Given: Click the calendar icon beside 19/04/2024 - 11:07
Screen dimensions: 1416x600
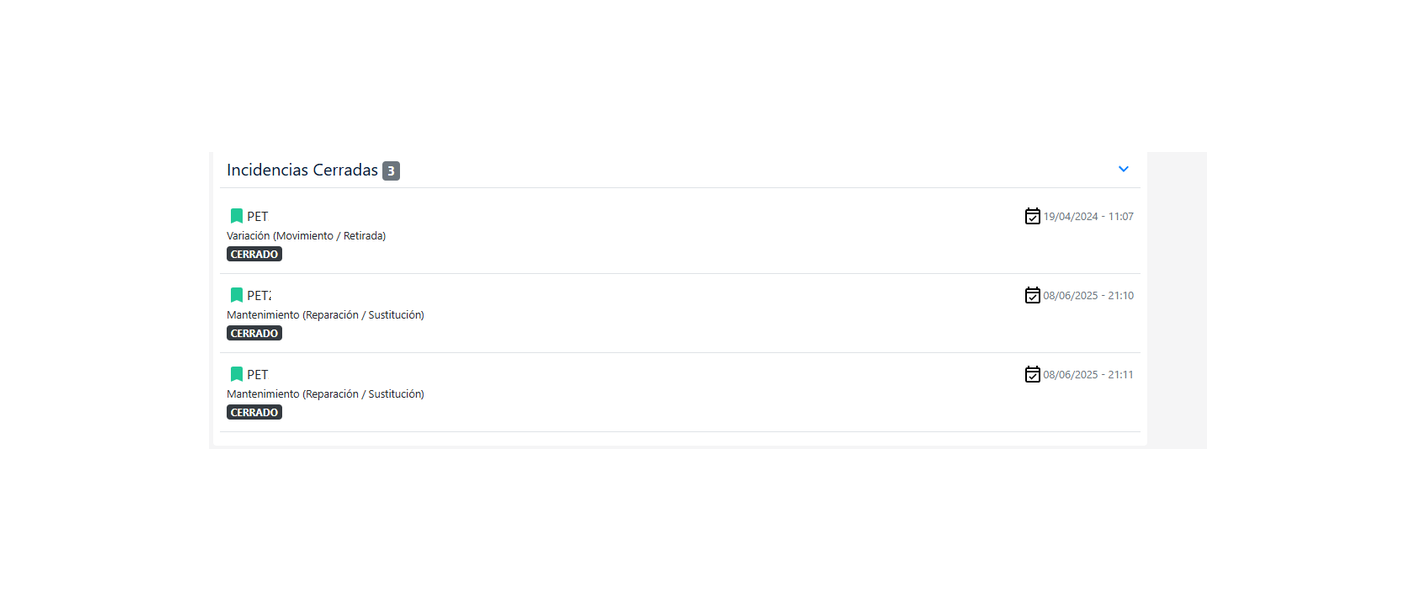Looking at the screenshot, I should (x=1032, y=216).
